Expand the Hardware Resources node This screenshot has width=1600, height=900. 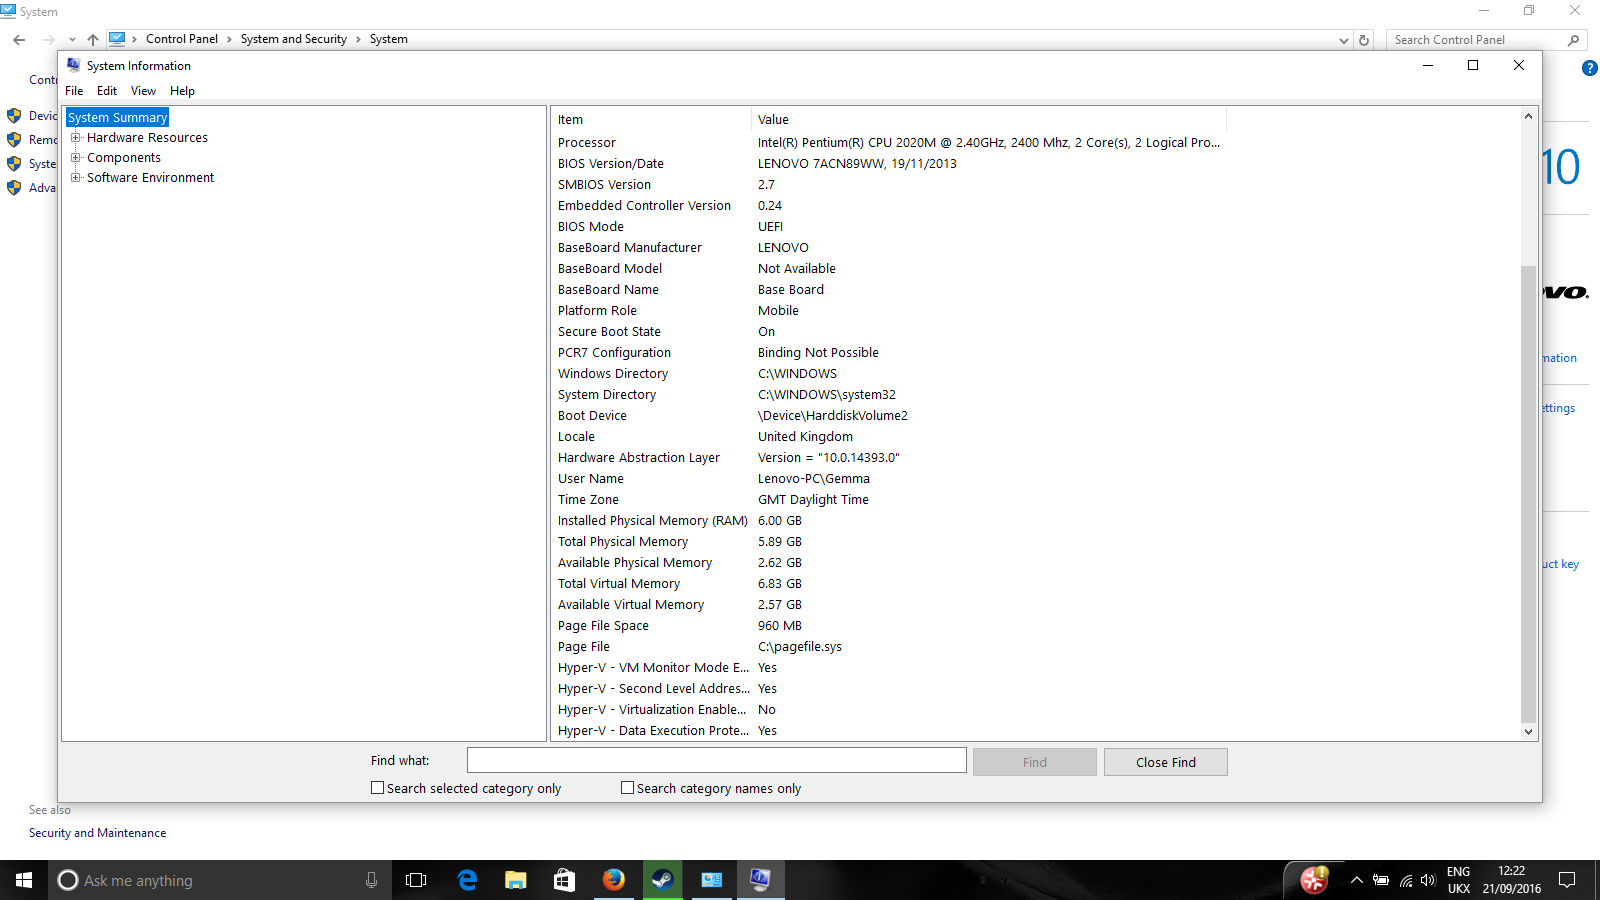point(75,138)
